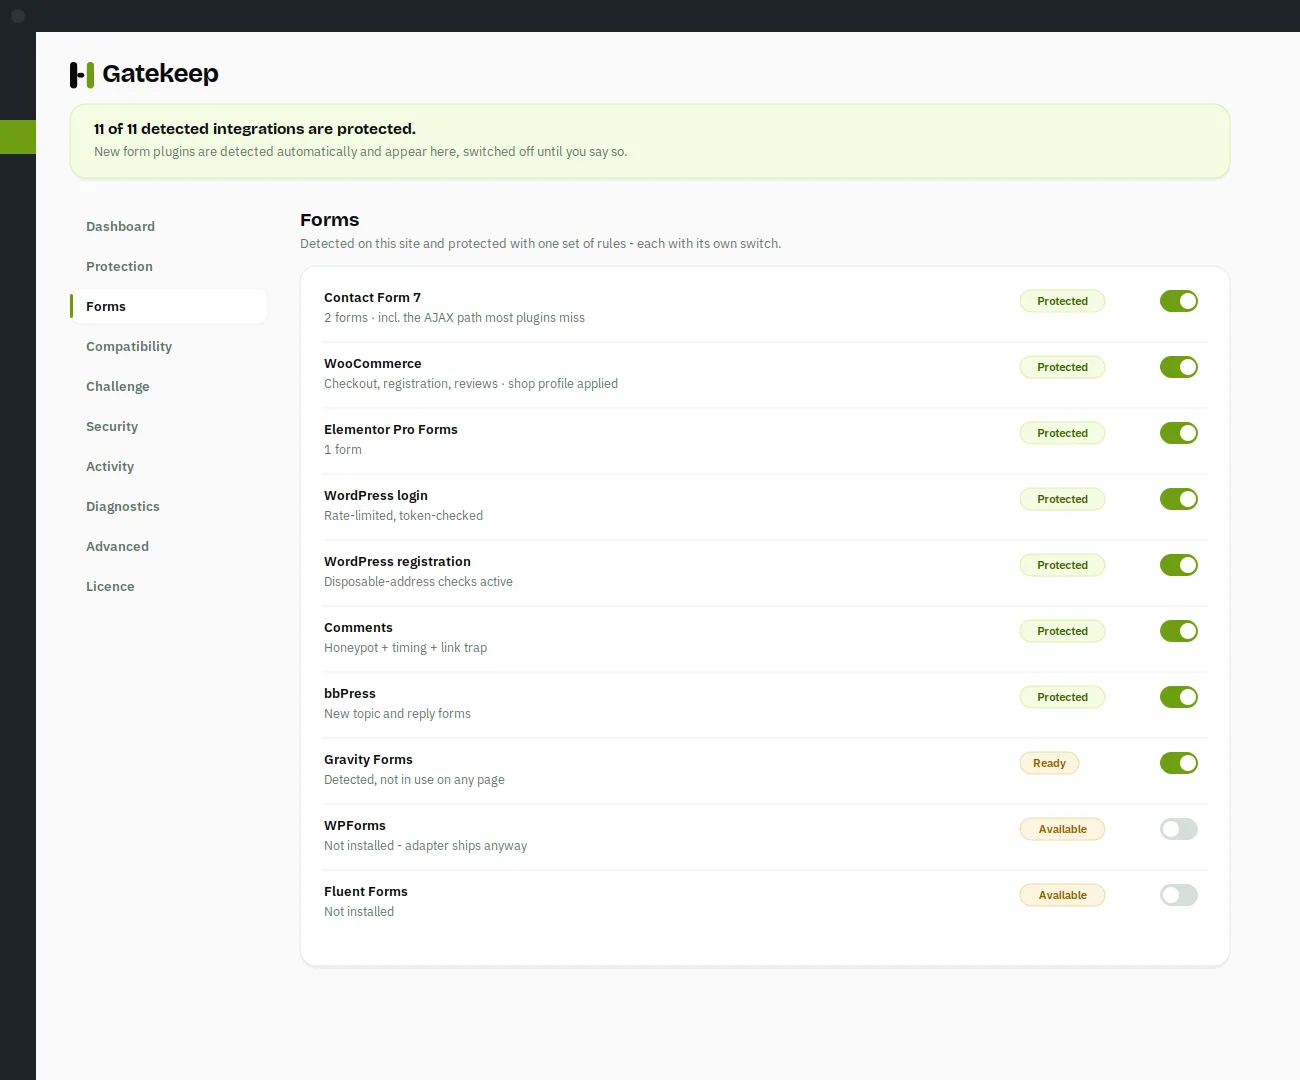Click 'New topic and reply forms' text

(397, 714)
